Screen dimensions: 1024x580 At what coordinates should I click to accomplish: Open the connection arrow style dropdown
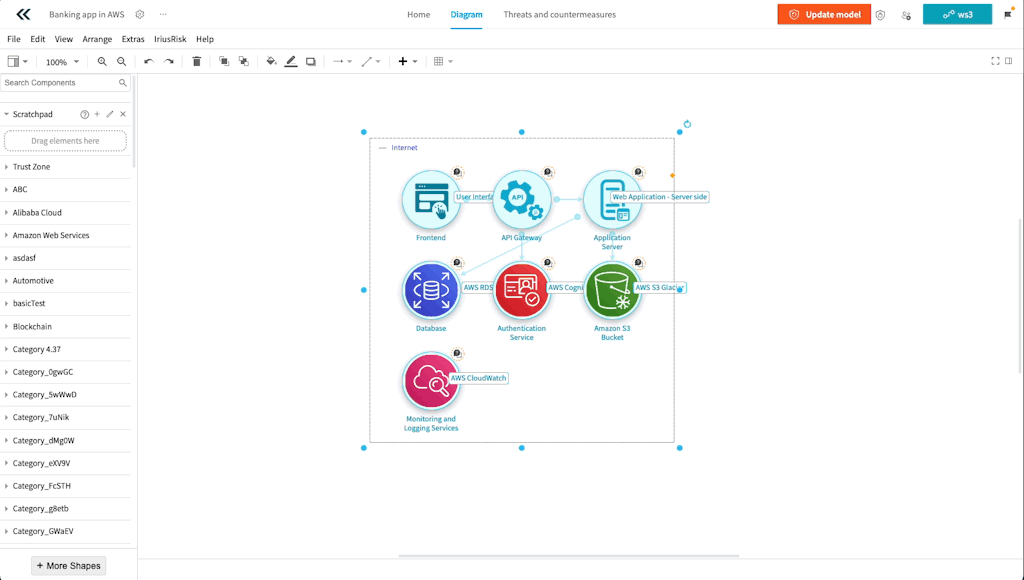342,61
